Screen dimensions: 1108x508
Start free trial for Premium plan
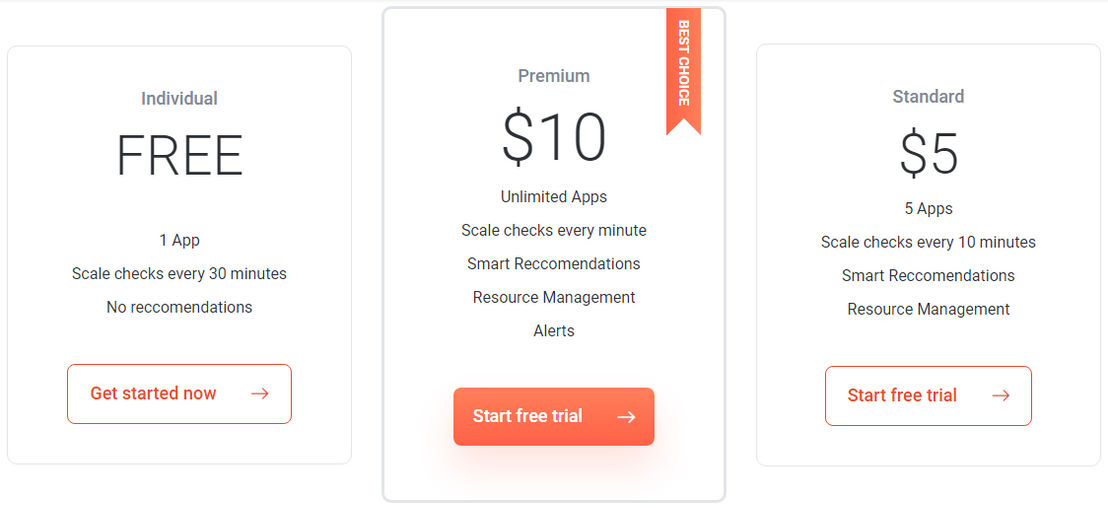coord(554,416)
